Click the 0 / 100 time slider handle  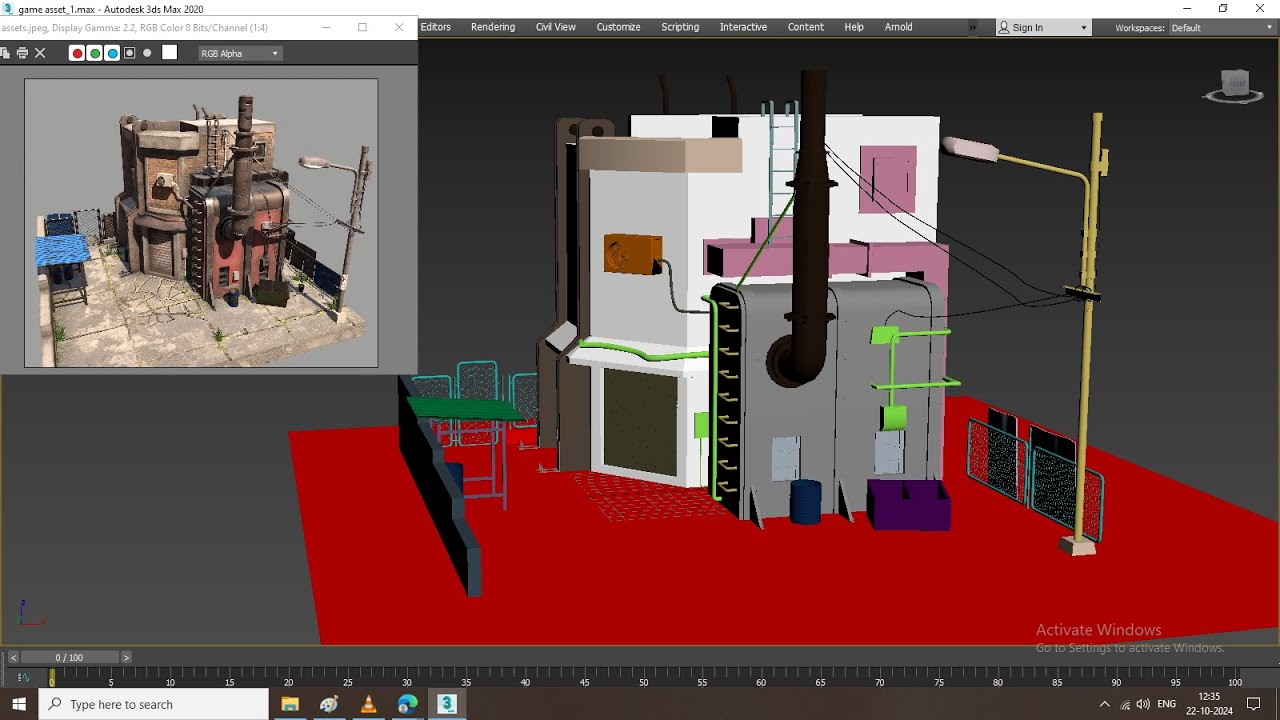pyautogui.click(x=70, y=657)
